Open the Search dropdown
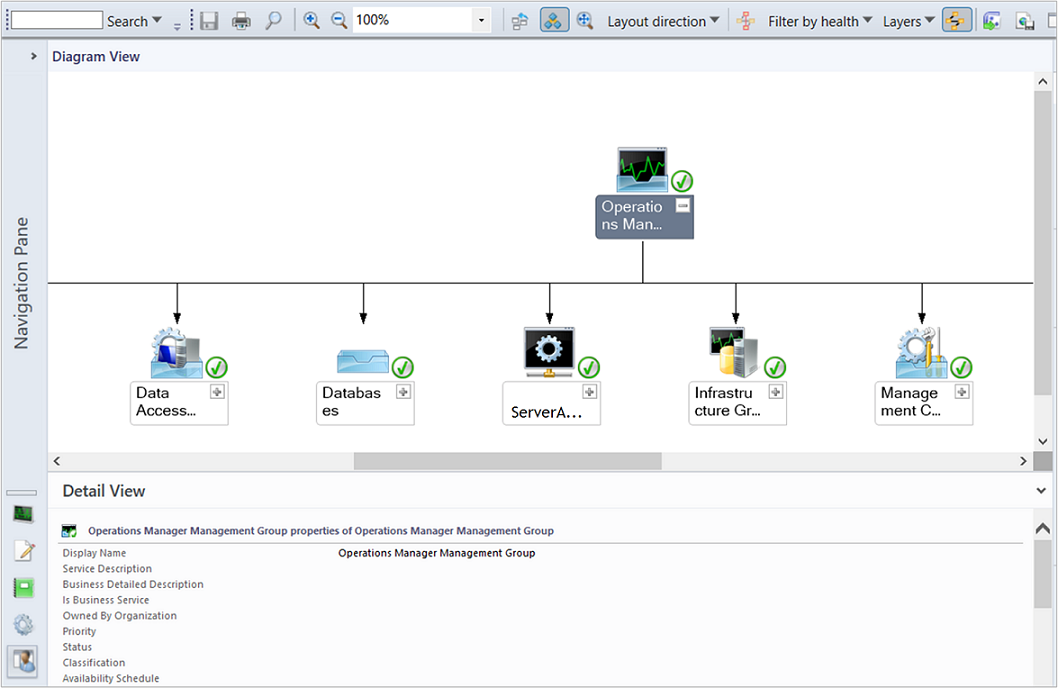Screen dimensions: 1058x688 pos(134,21)
